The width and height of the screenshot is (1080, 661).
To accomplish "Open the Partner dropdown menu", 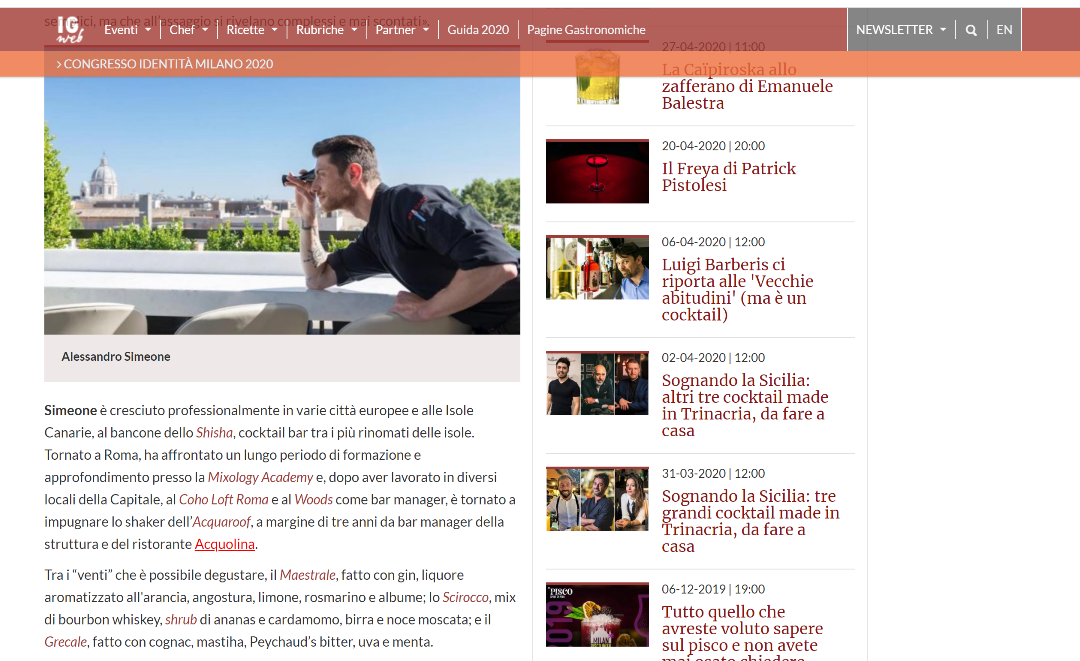I will coord(402,29).
